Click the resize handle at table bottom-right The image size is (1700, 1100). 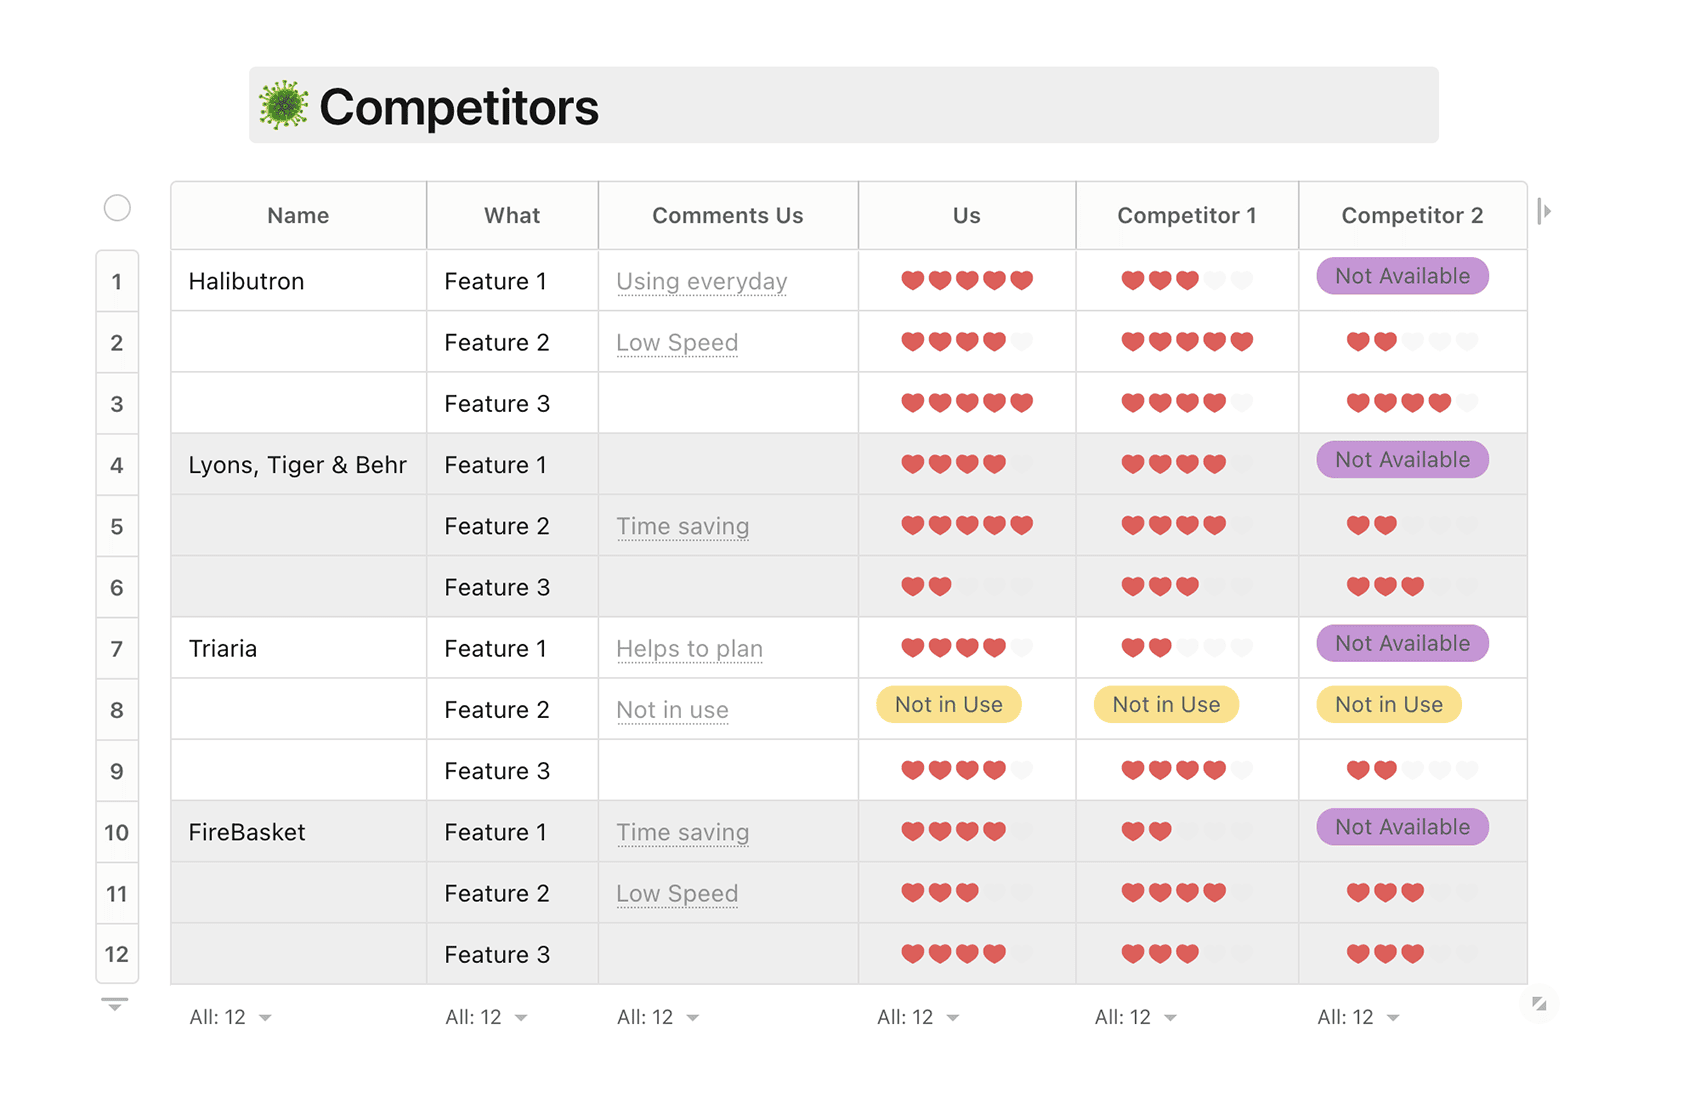tap(1539, 1003)
